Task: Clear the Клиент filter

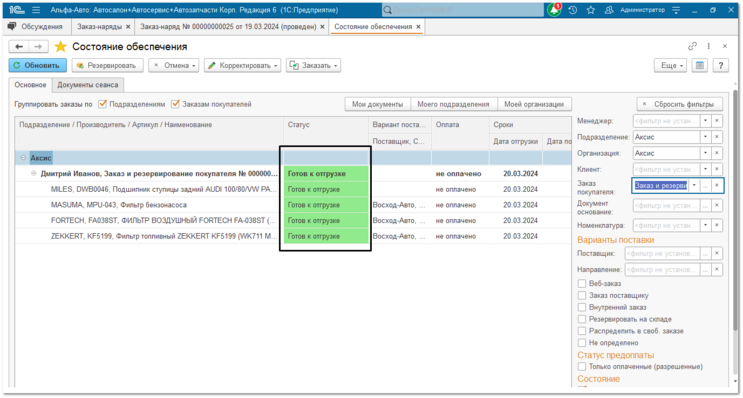Action: [x=717, y=169]
